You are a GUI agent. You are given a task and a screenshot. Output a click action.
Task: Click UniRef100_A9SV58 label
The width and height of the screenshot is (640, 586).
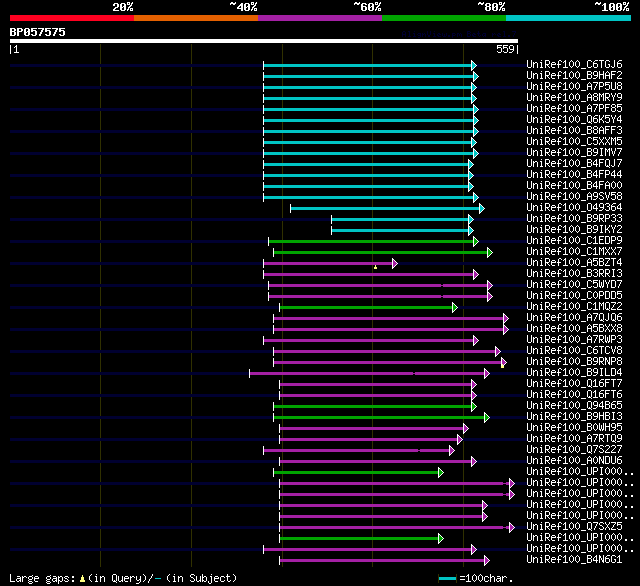pyautogui.click(x=574, y=197)
